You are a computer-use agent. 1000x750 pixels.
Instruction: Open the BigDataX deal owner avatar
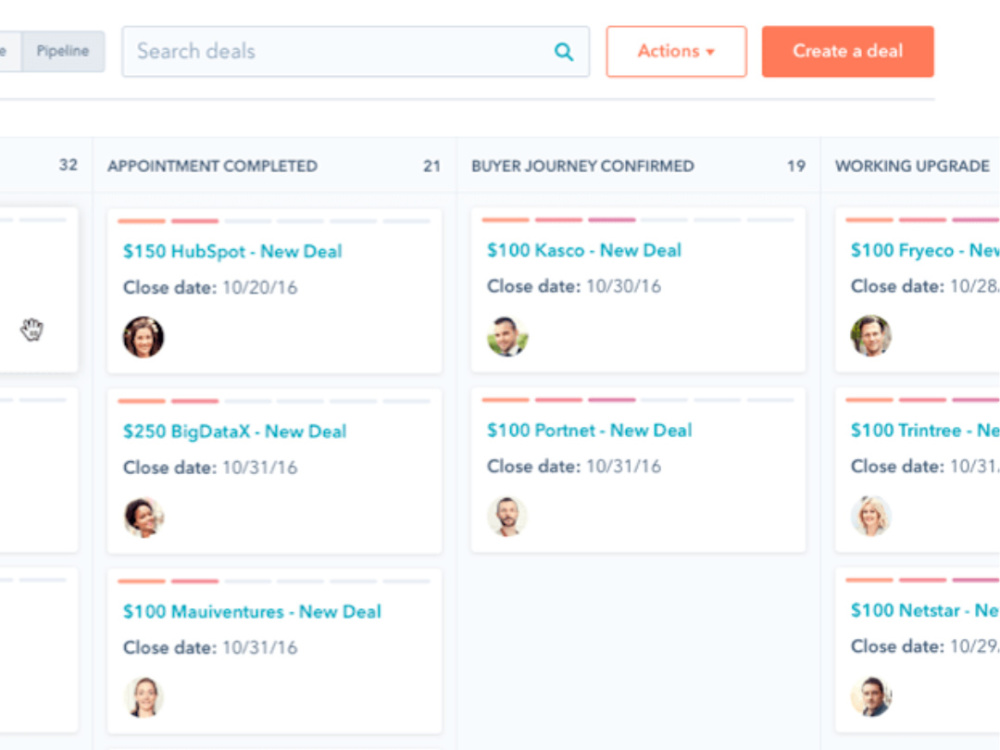point(143,517)
